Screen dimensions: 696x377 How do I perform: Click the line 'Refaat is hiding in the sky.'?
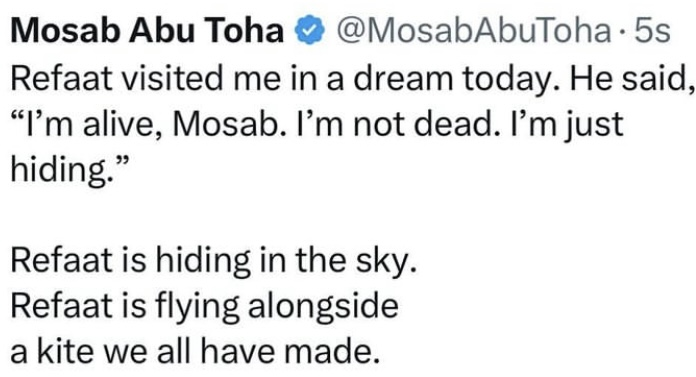pyautogui.click(x=214, y=261)
